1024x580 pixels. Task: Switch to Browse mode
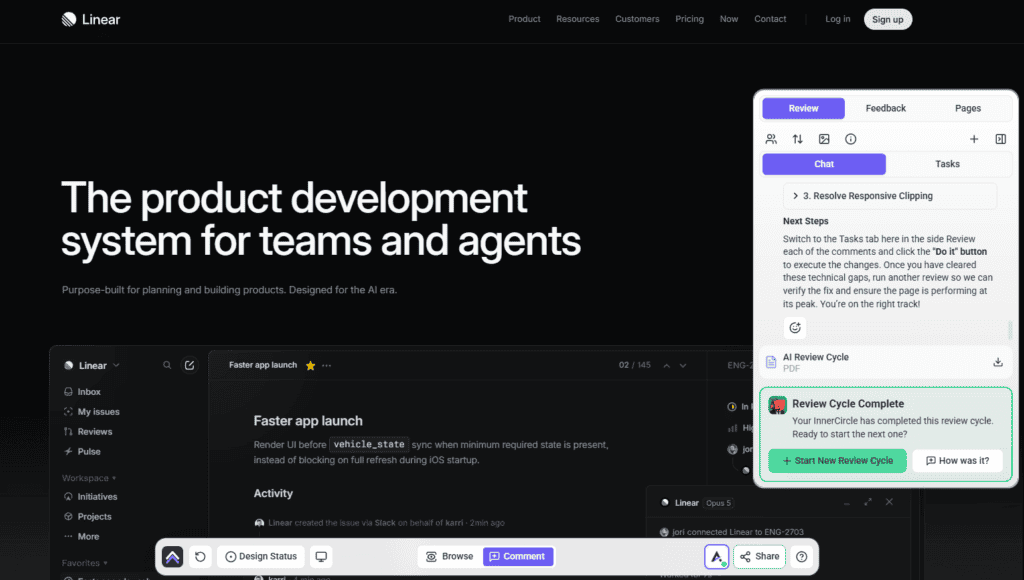tap(449, 556)
